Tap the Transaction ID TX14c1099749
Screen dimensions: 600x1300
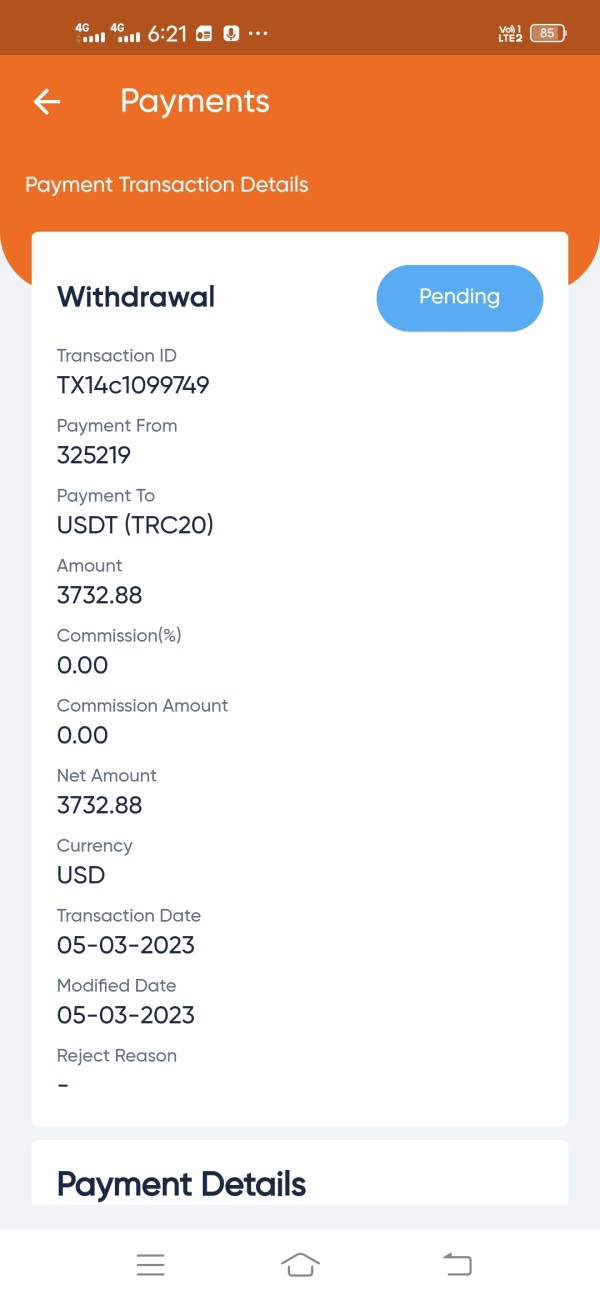(x=133, y=385)
